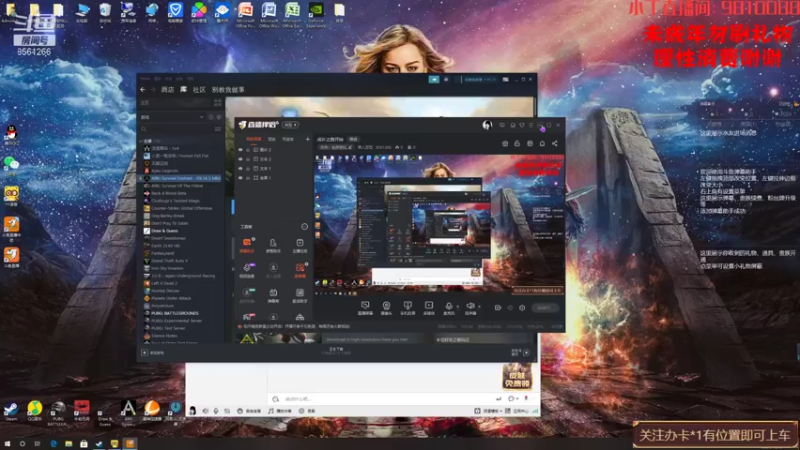Select PUBG: Test Server
Viewport: 800px width, 450px height.
[x=168, y=328]
